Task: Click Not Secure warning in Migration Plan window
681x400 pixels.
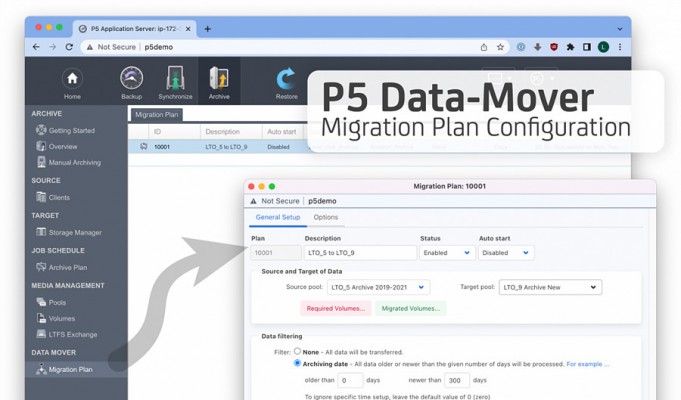Action: [x=275, y=201]
